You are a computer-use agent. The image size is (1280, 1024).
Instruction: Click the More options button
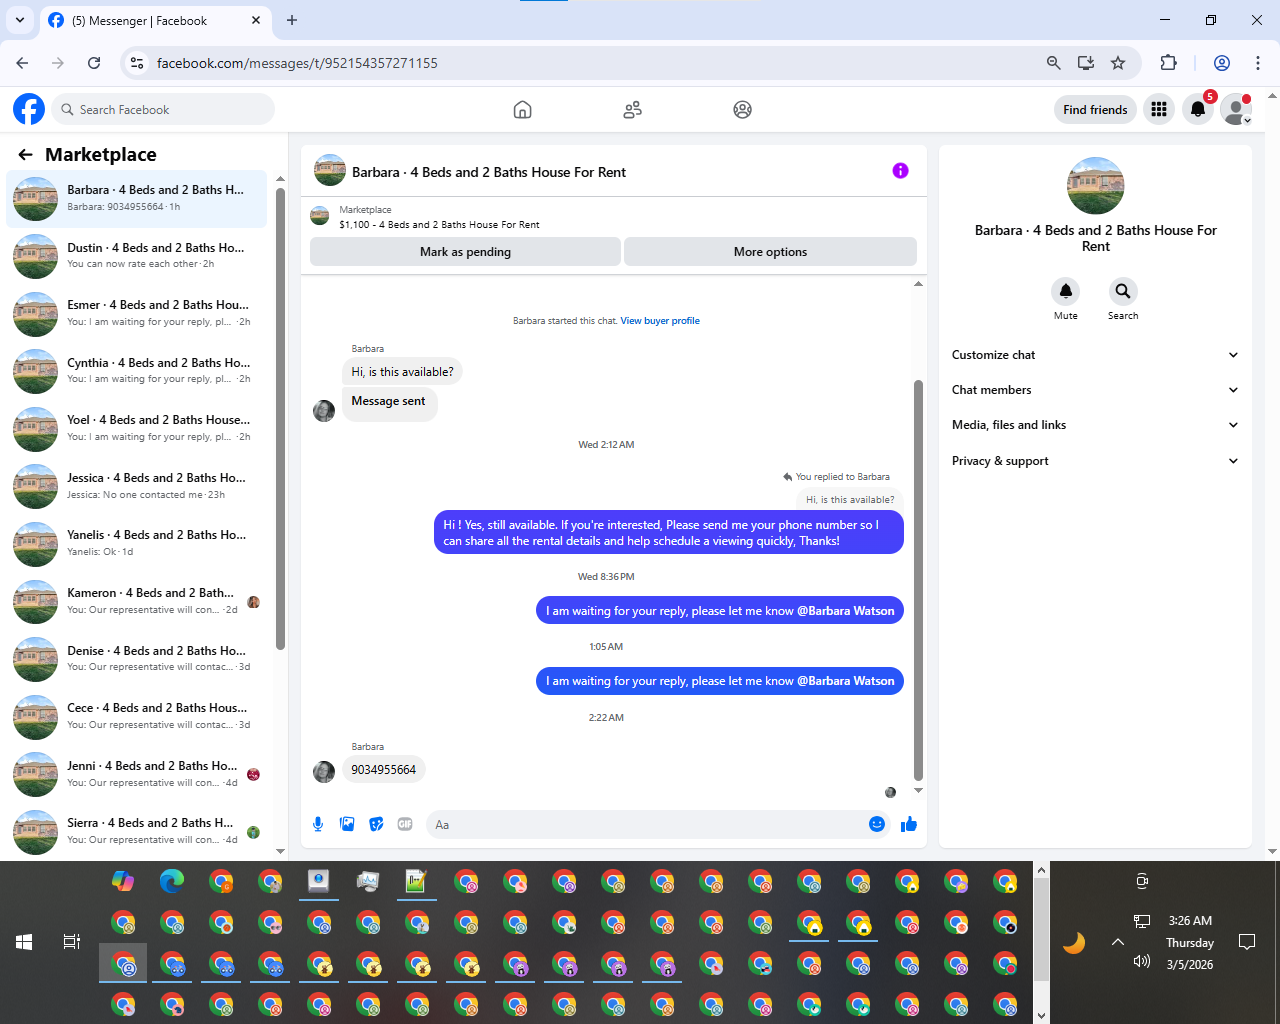pyautogui.click(x=770, y=252)
